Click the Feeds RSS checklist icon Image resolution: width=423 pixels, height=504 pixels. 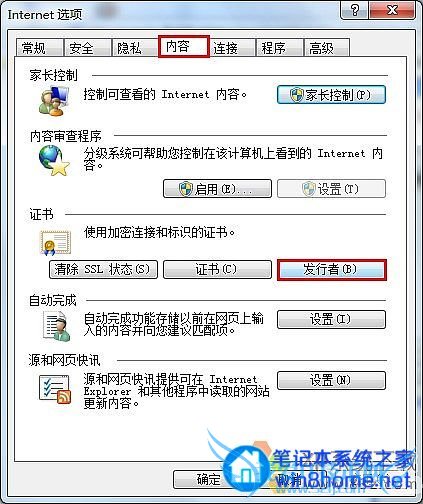(x=55, y=389)
